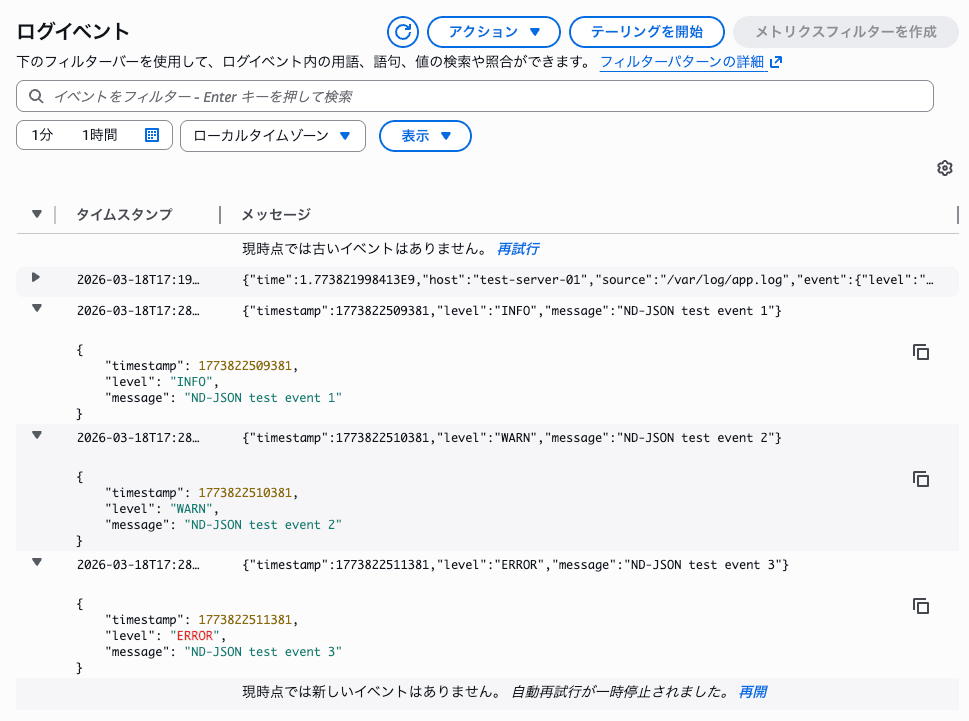Open the log display settings gear
The height and width of the screenshot is (721, 969).
tap(944, 167)
